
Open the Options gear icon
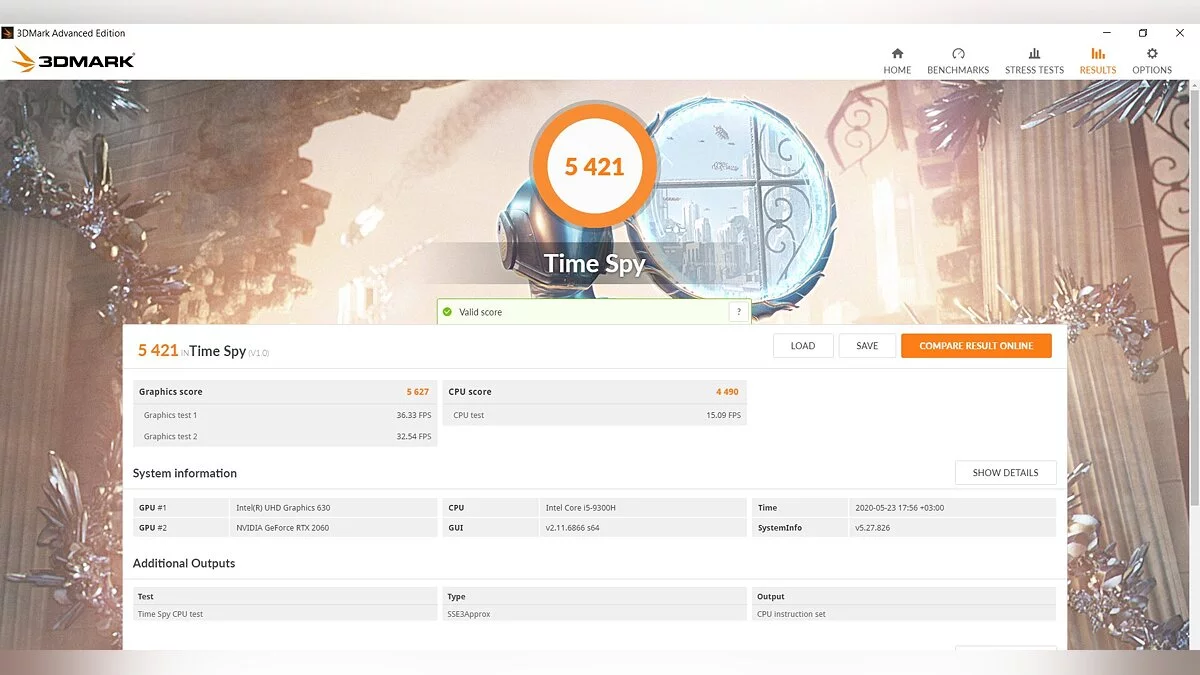[x=1152, y=53]
